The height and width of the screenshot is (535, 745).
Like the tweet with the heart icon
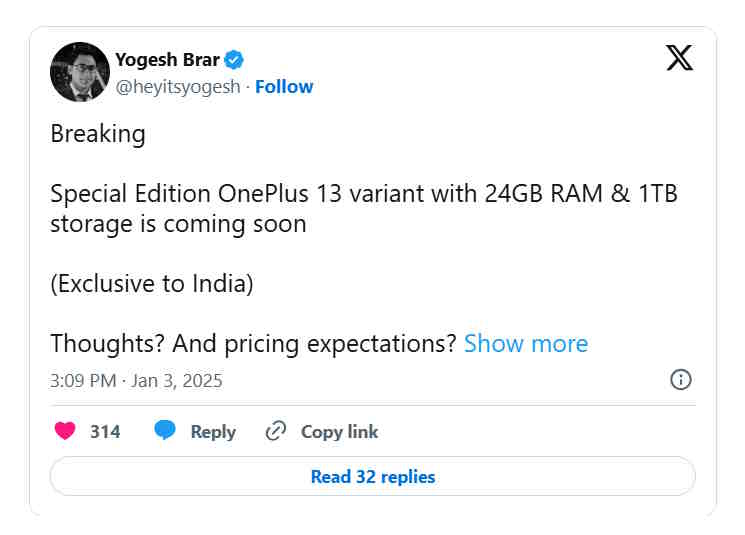tap(65, 431)
